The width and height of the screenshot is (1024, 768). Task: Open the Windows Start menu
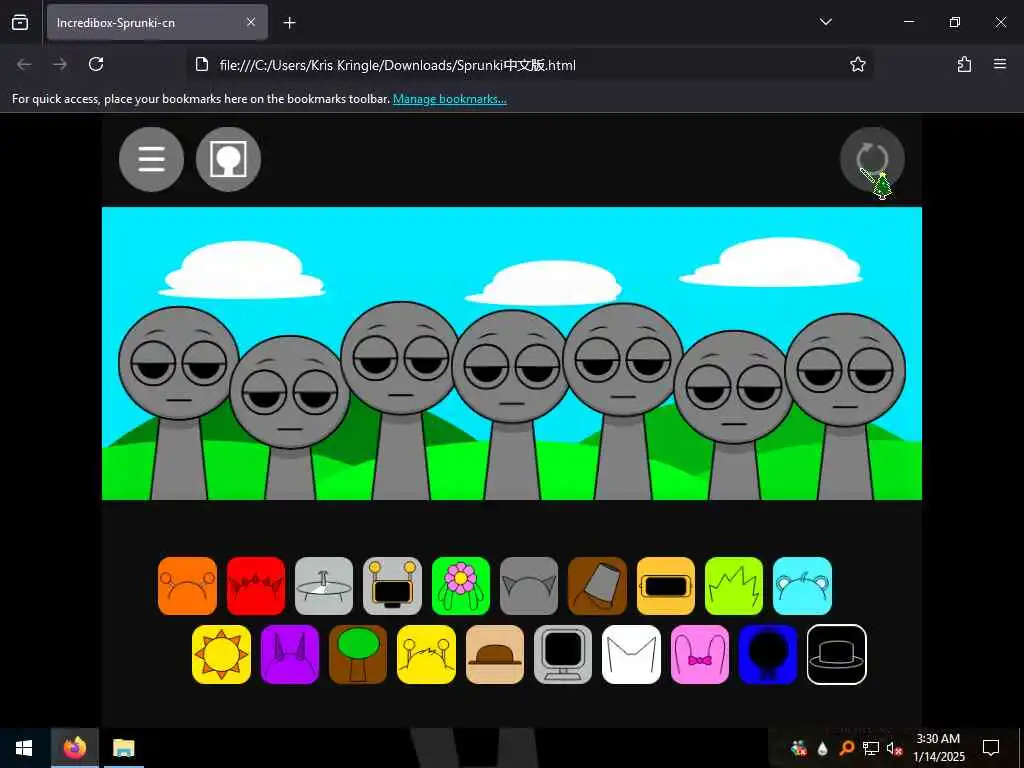(24, 748)
